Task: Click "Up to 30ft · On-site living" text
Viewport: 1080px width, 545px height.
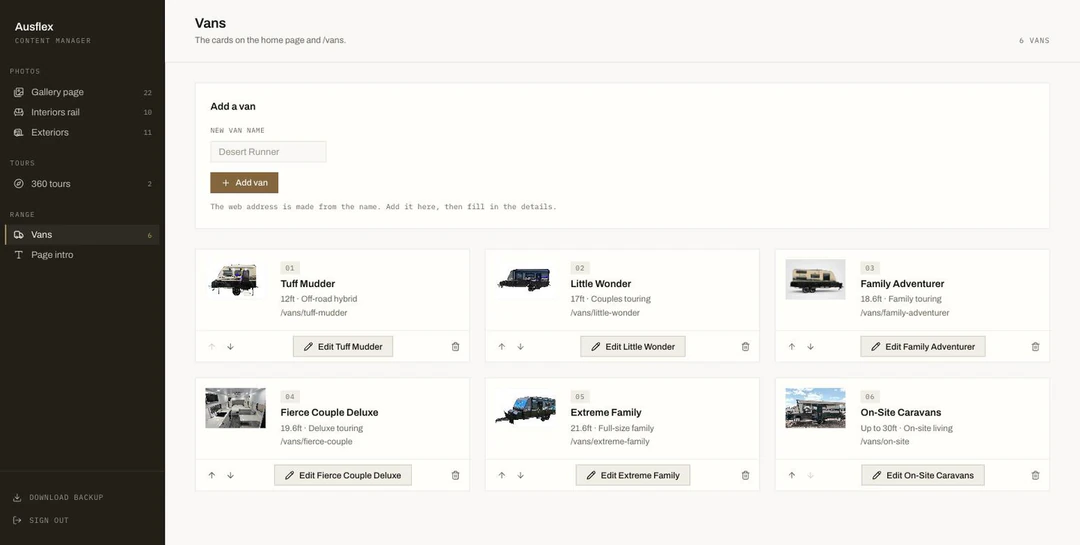Action: (x=906, y=428)
